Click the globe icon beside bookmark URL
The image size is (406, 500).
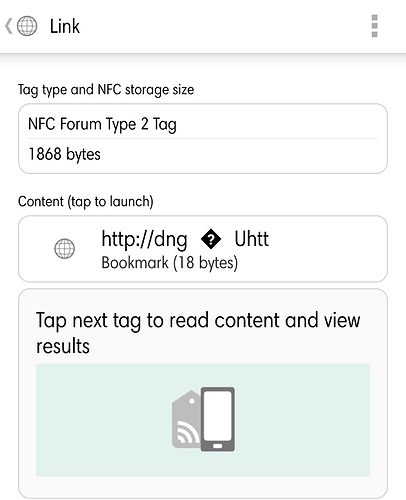coord(64,249)
